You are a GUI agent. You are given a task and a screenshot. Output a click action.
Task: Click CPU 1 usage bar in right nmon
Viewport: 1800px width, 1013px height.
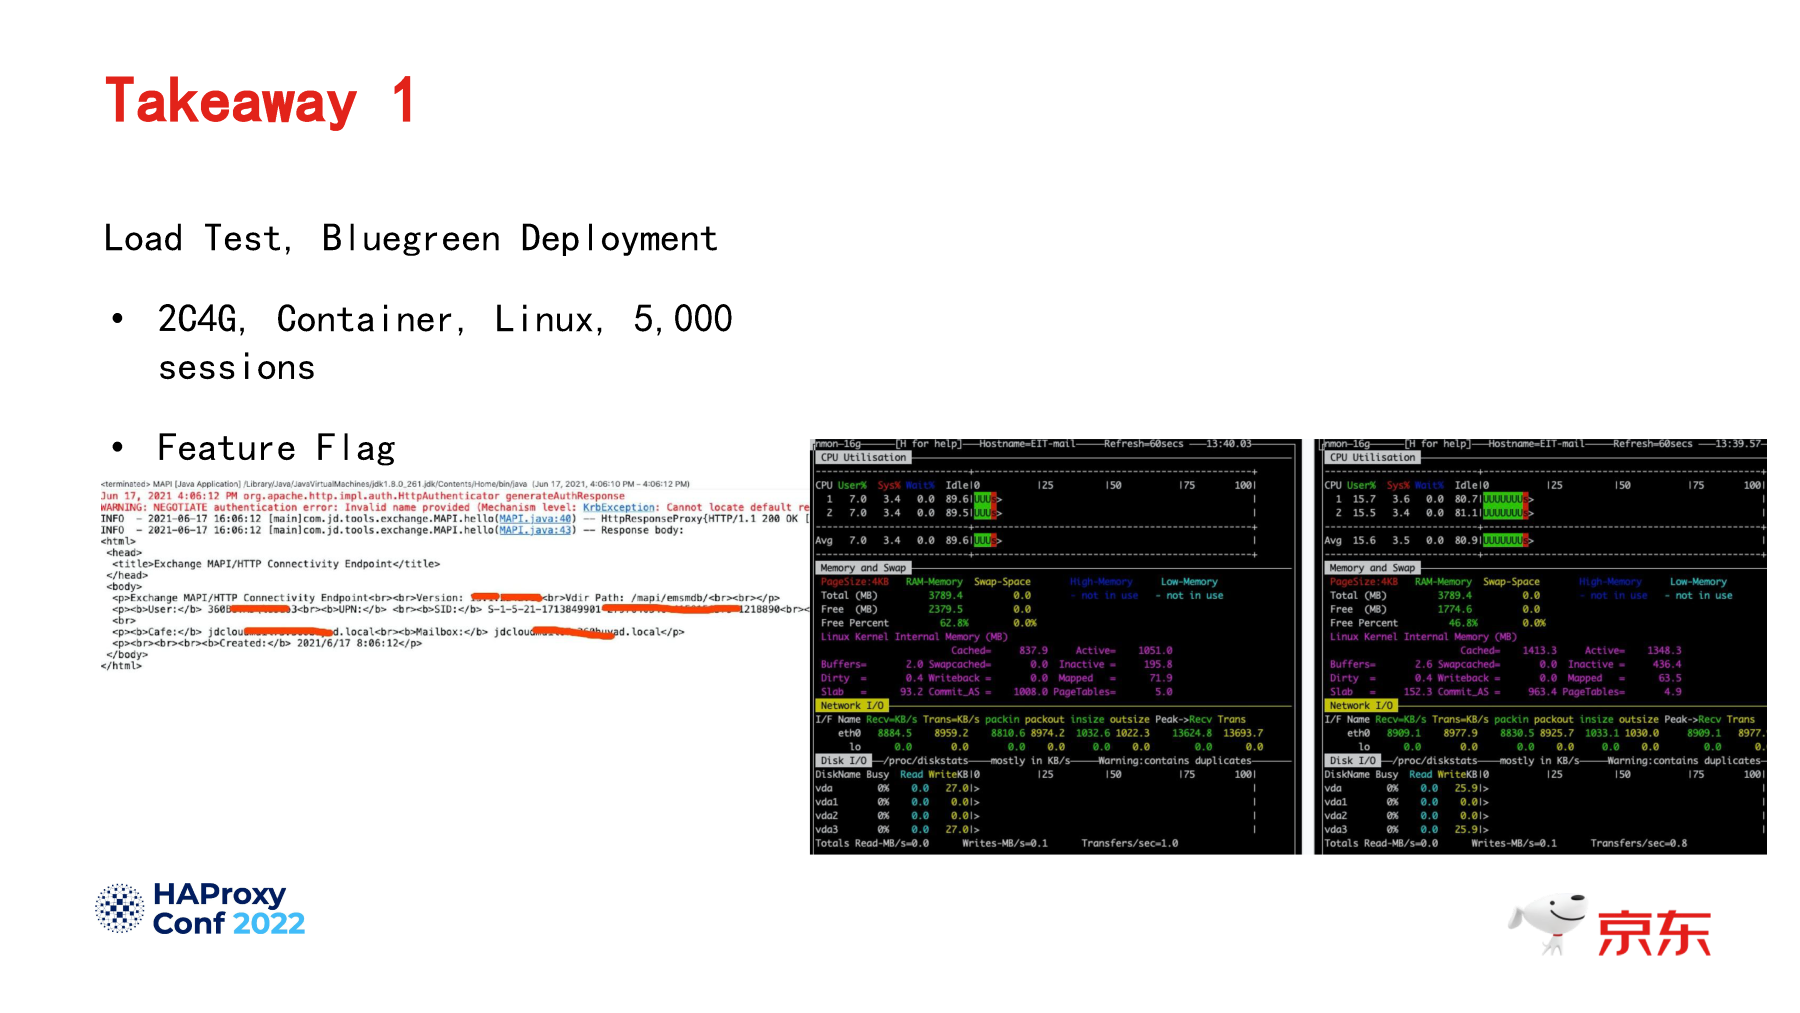pos(1507,499)
